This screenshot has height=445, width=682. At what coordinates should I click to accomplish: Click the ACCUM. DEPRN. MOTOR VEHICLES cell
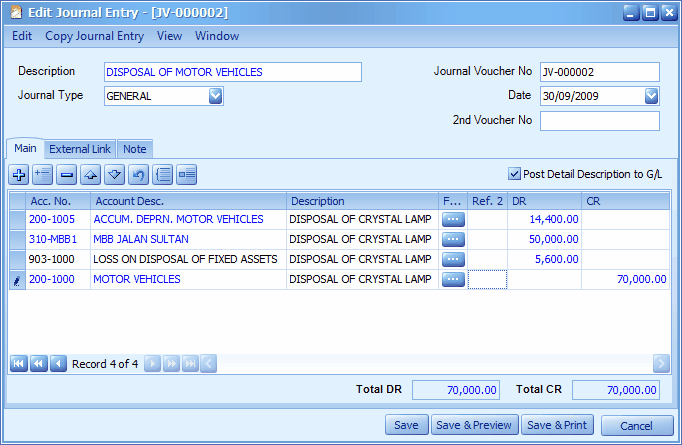(x=188, y=219)
